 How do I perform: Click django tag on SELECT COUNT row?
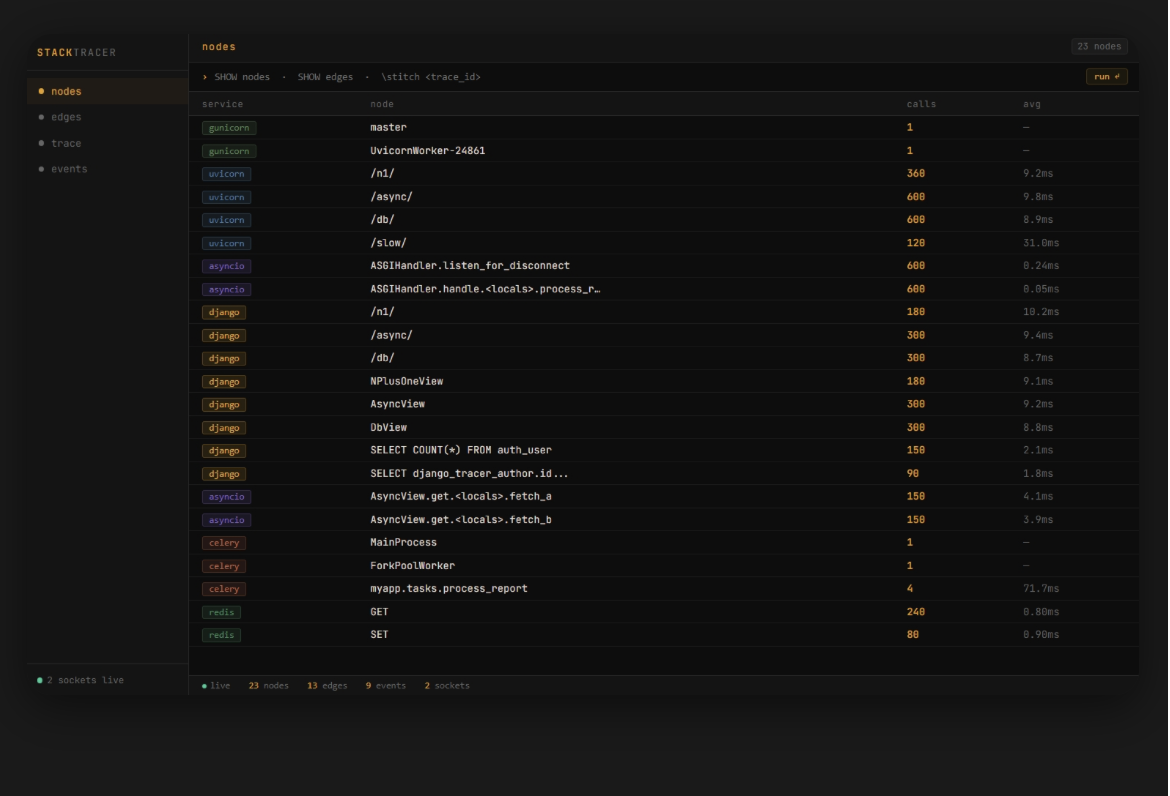[224, 451]
